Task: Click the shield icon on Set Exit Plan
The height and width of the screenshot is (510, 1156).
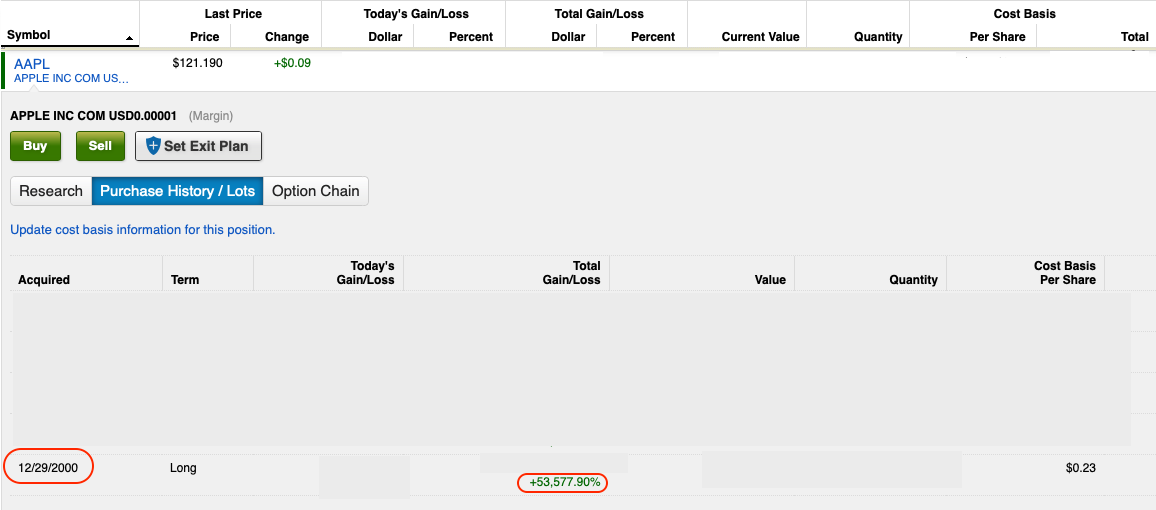Action: [x=153, y=146]
